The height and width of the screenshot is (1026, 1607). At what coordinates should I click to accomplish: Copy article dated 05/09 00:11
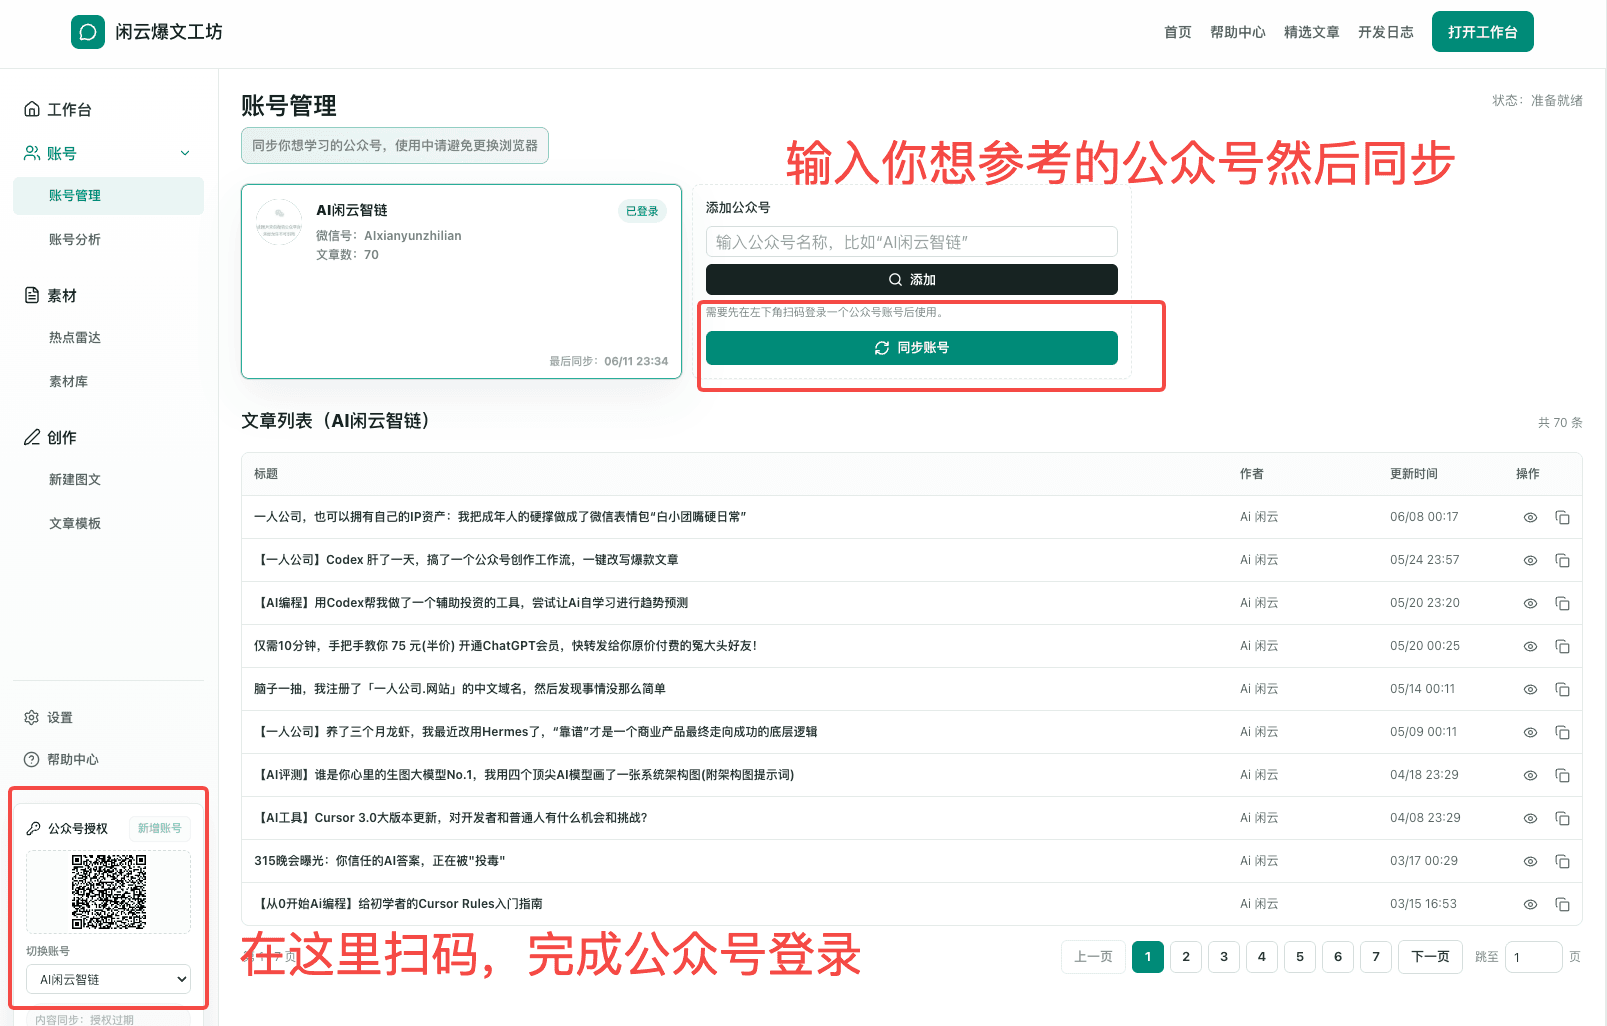pyautogui.click(x=1562, y=733)
